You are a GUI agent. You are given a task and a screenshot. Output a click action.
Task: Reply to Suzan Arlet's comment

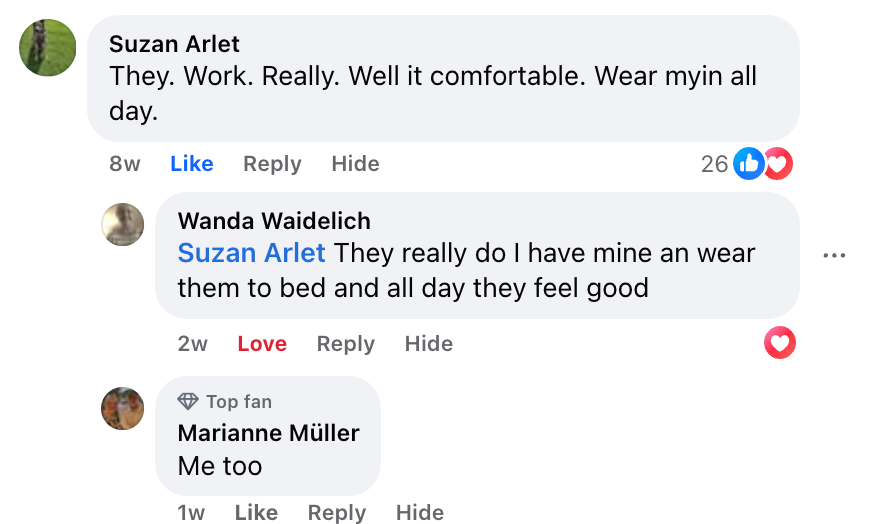272,164
